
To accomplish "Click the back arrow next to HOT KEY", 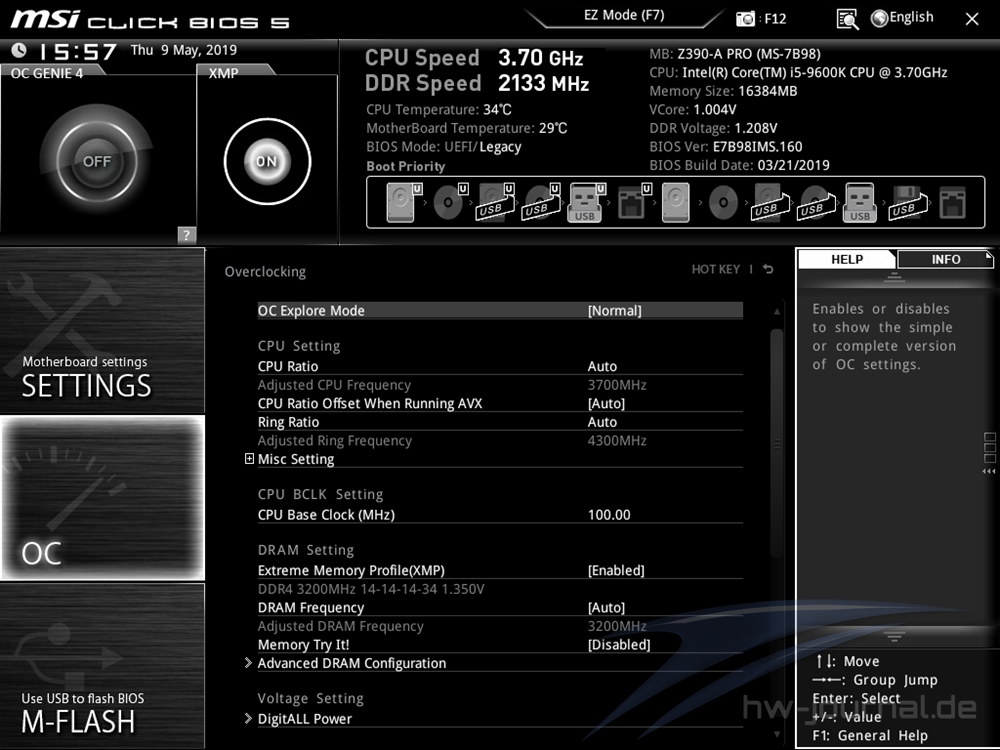I will click(x=768, y=269).
